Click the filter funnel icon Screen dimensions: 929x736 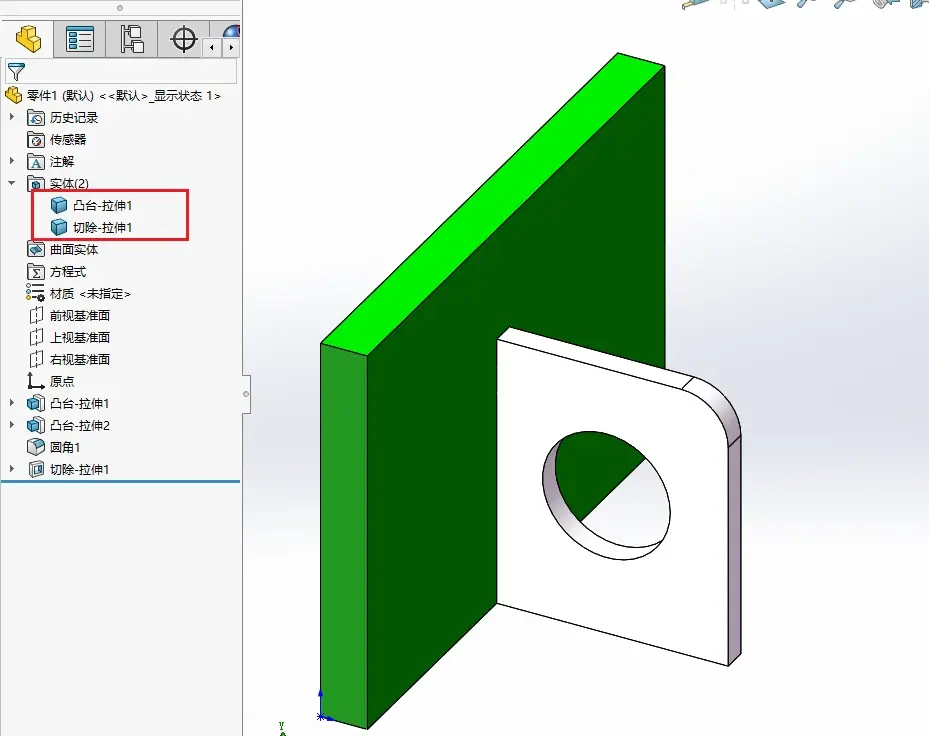point(16,72)
